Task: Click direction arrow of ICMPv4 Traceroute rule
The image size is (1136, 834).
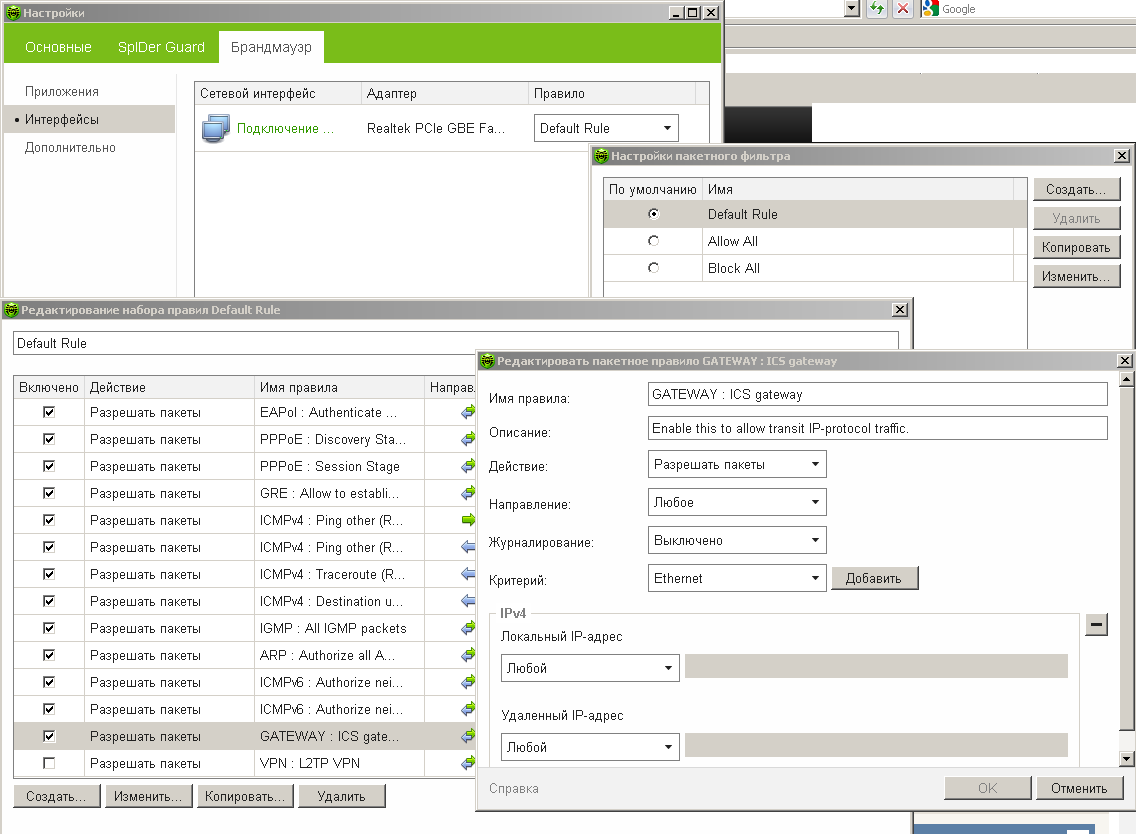Action: (467, 574)
